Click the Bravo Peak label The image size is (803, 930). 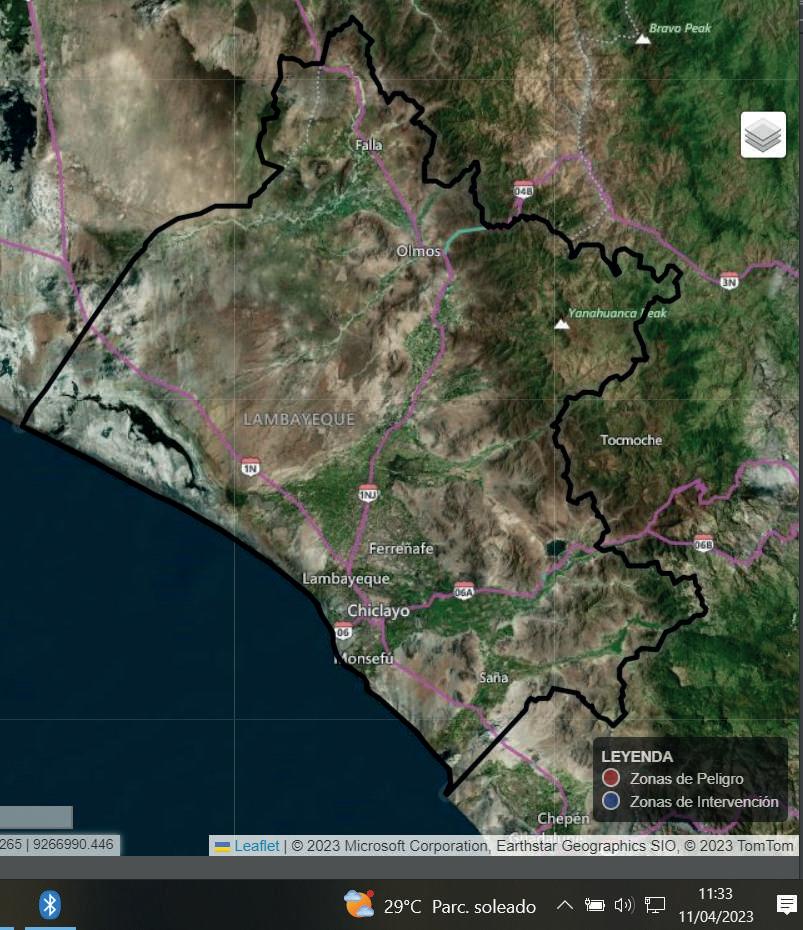coord(680,28)
